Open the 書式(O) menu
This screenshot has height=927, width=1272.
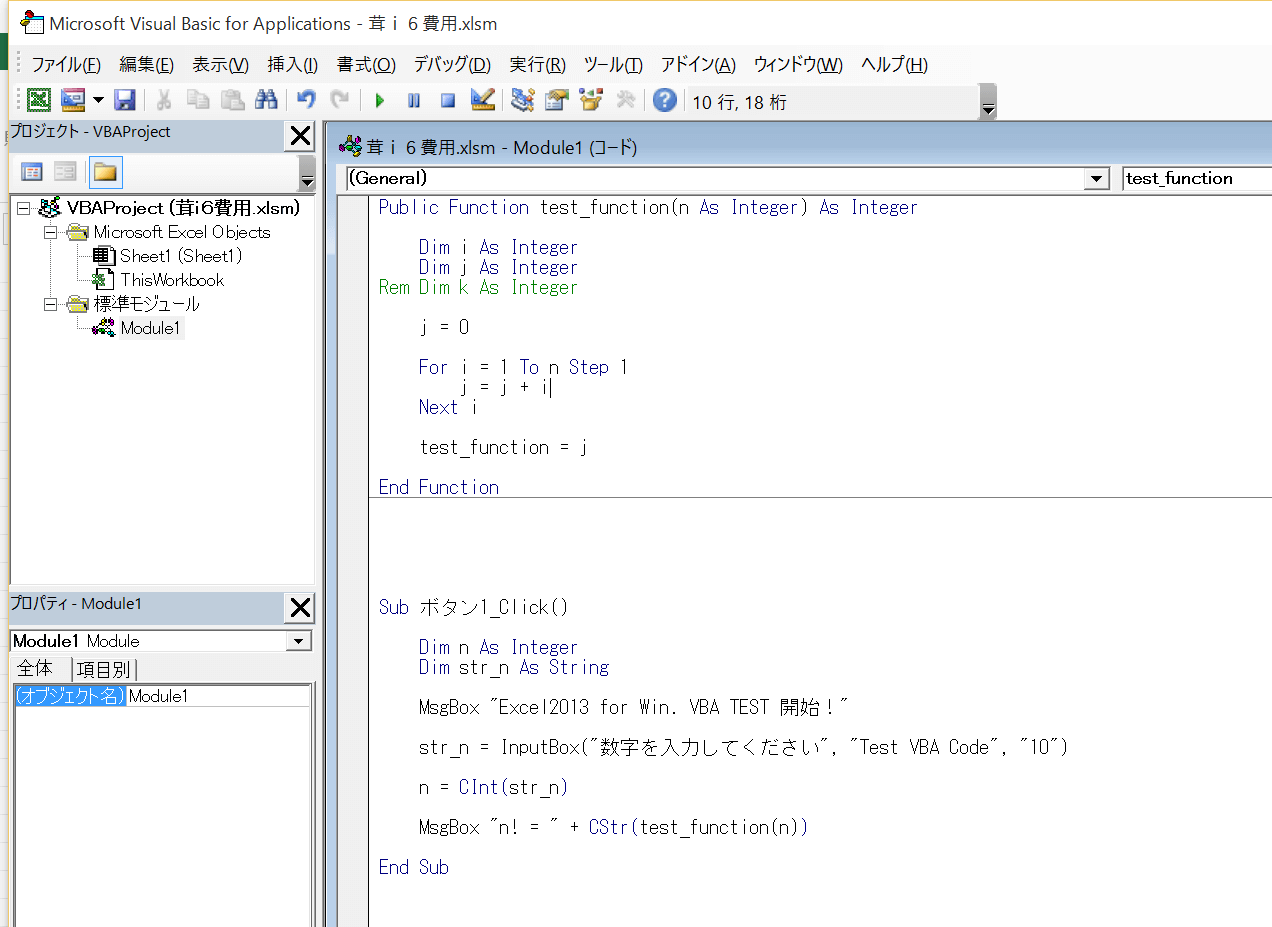(367, 64)
